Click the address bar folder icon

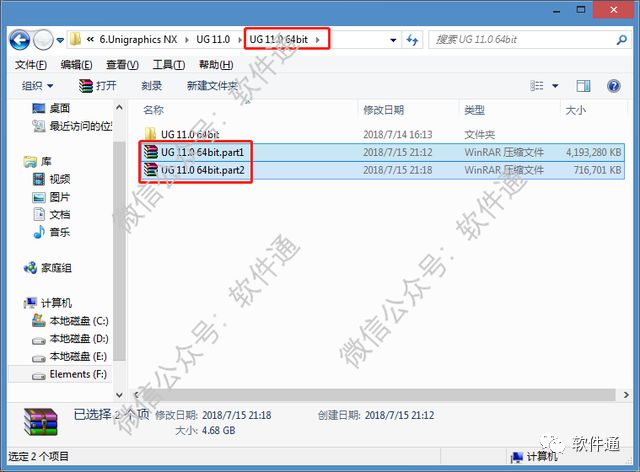[x=75, y=40]
